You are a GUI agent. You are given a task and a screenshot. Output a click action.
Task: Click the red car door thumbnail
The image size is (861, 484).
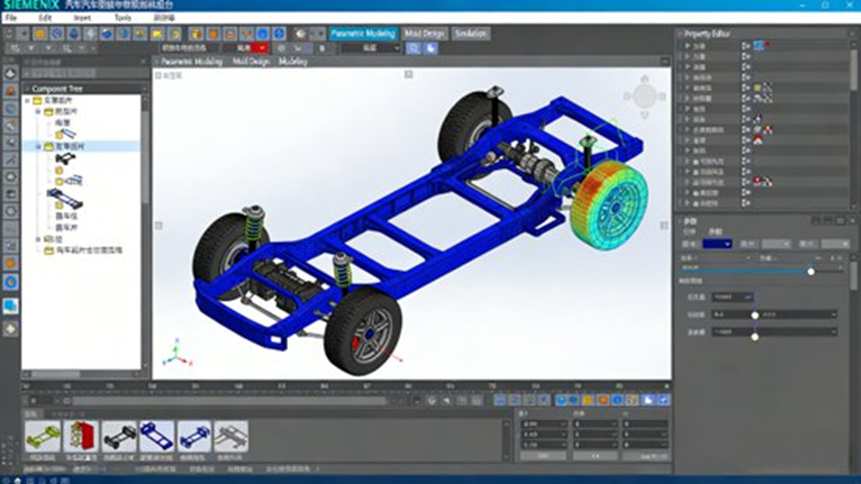pyautogui.click(x=80, y=435)
